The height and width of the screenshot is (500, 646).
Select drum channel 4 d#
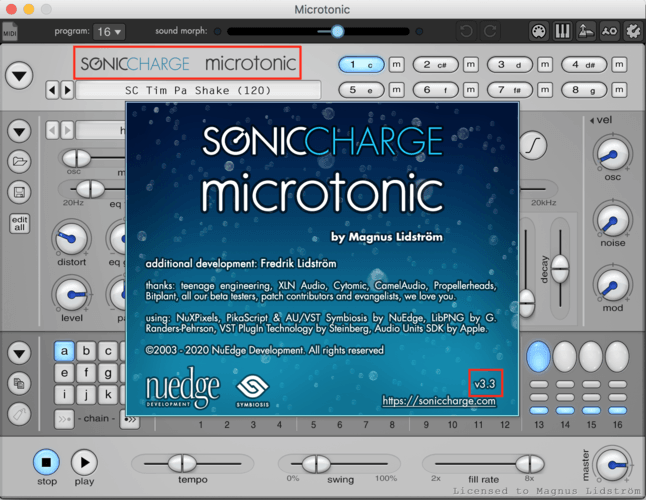pyautogui.click(x=584, y=65)
